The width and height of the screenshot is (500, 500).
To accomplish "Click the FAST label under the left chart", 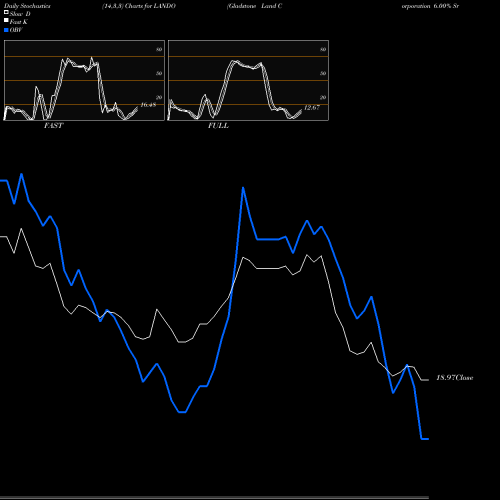I will click(x=53, y=126).
